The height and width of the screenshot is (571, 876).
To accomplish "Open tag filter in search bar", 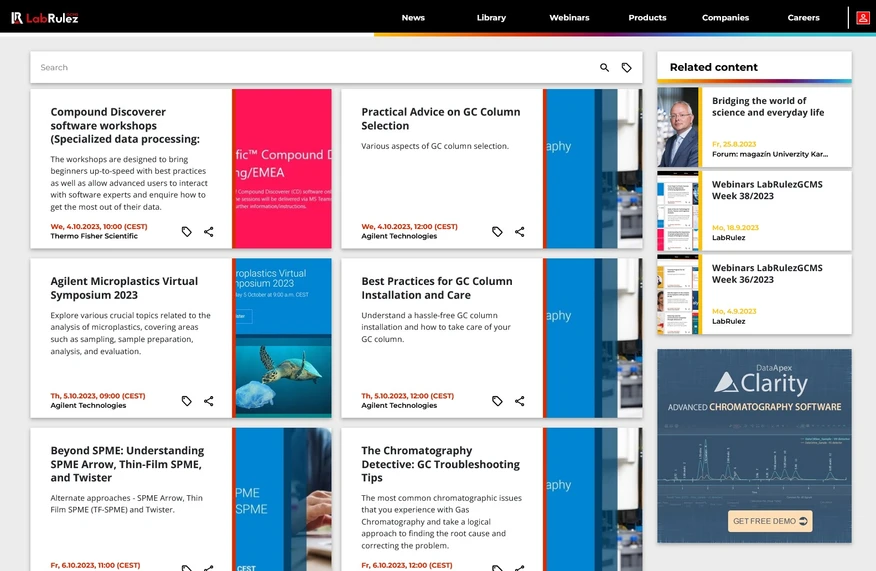I will [627, 68].
